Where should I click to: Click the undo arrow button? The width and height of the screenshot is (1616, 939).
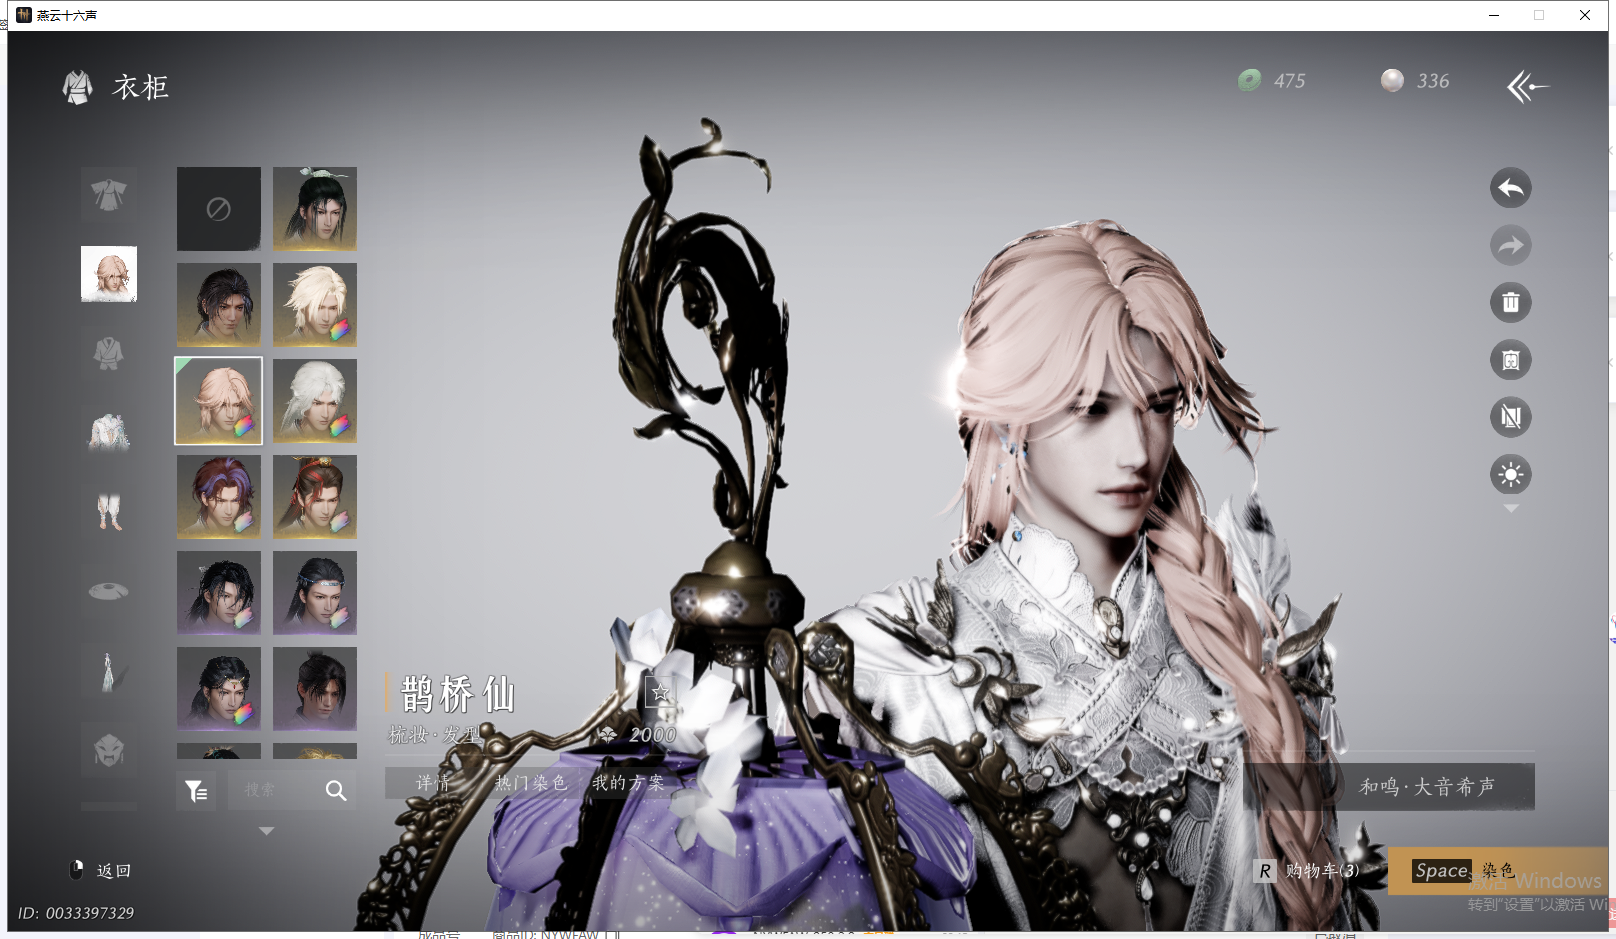[x=1510, y=188]
